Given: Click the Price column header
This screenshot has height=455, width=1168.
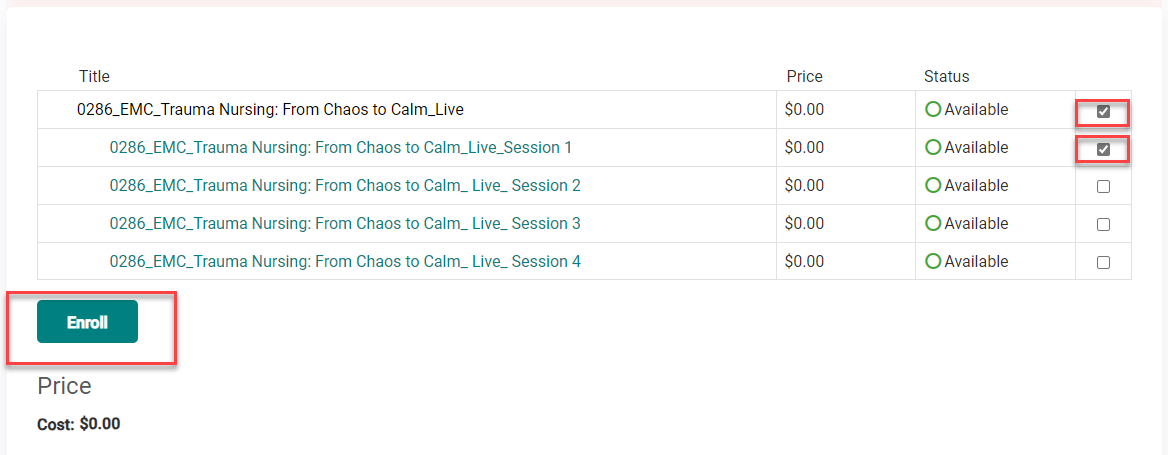Looking at the screenshot, I should (804, 77).
